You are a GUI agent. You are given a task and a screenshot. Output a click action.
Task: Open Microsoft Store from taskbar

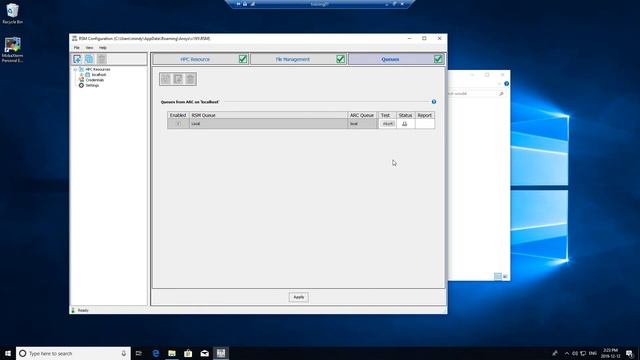[x=188, y=353]
